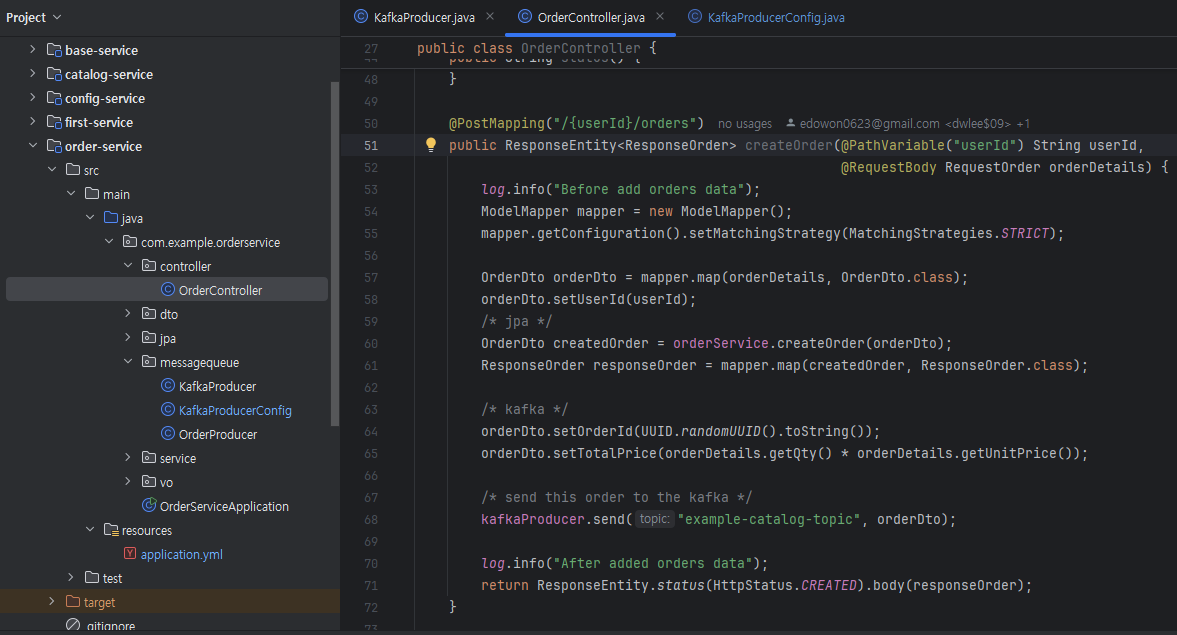Click the .gitignore file icon
Viewport: 1177px width, 635px height.
point(73,625)
